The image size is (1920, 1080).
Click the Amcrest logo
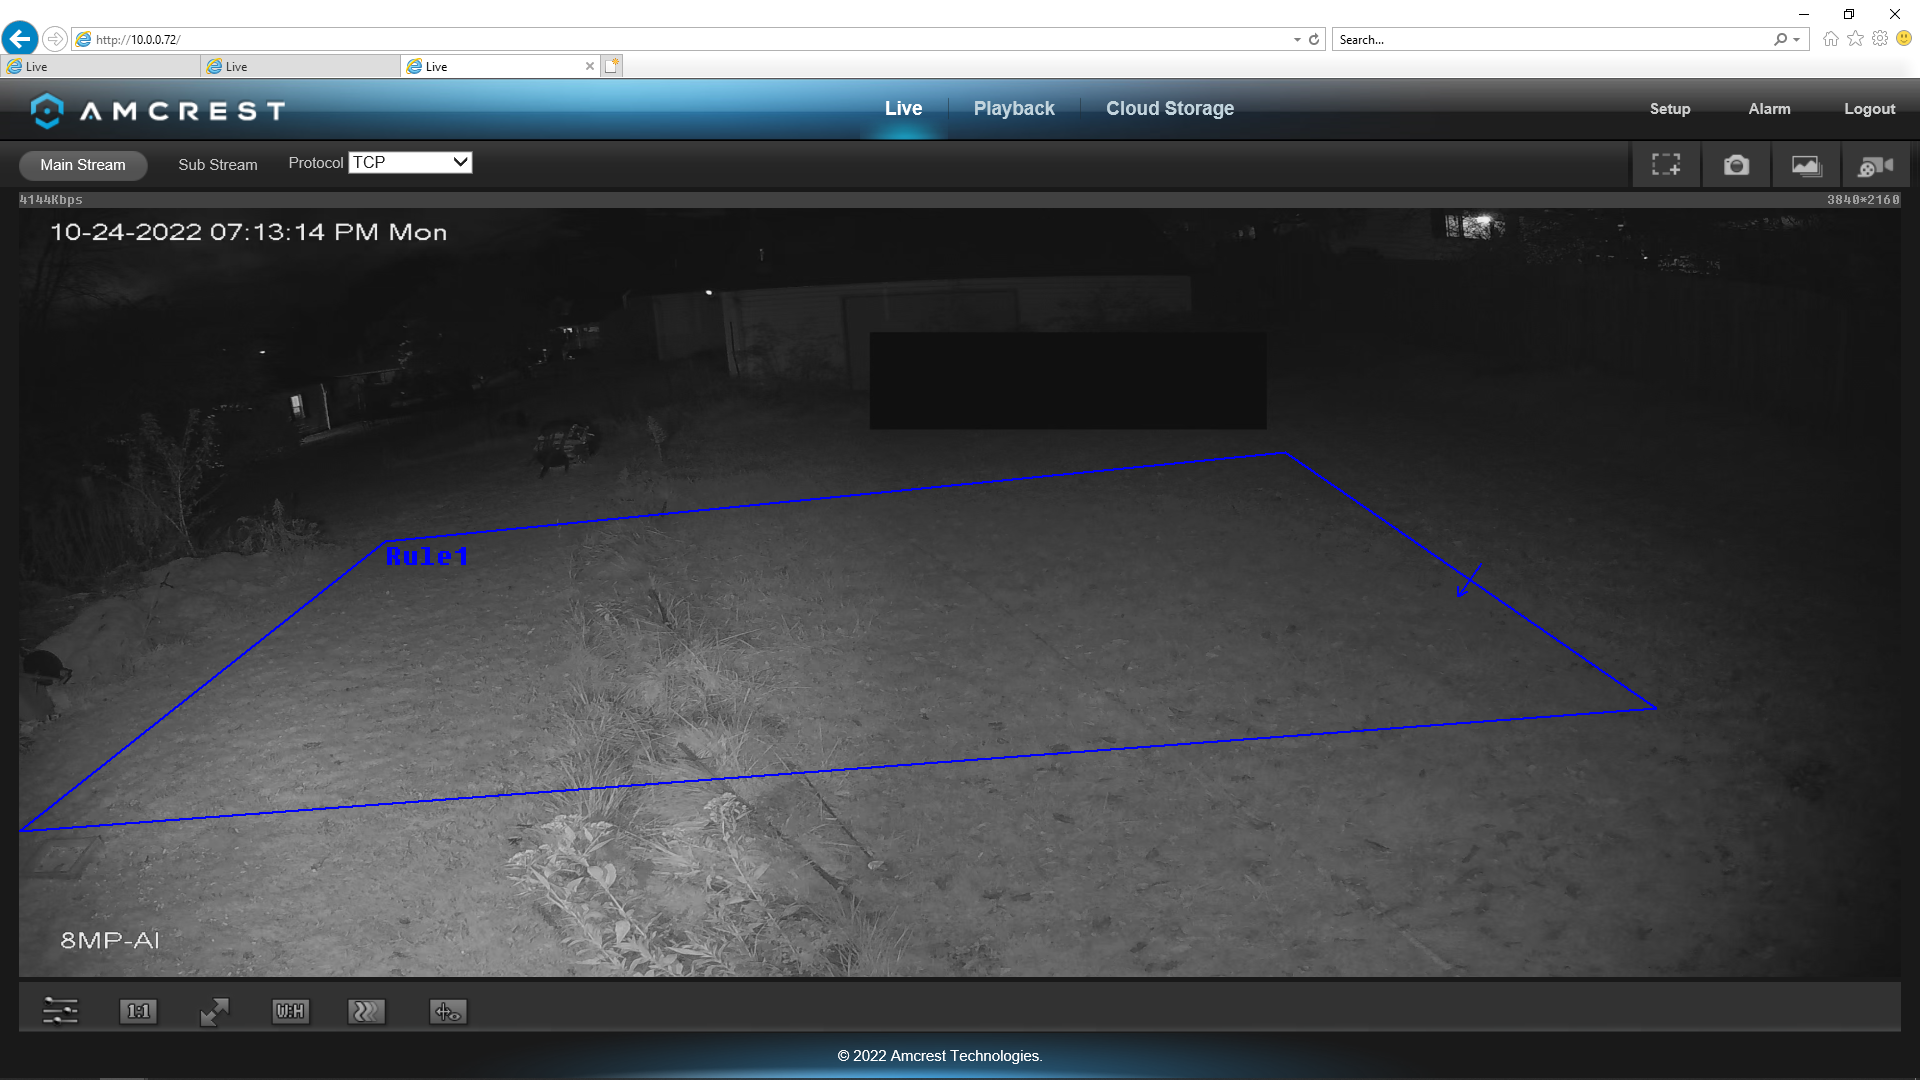(x=157, y=110)
